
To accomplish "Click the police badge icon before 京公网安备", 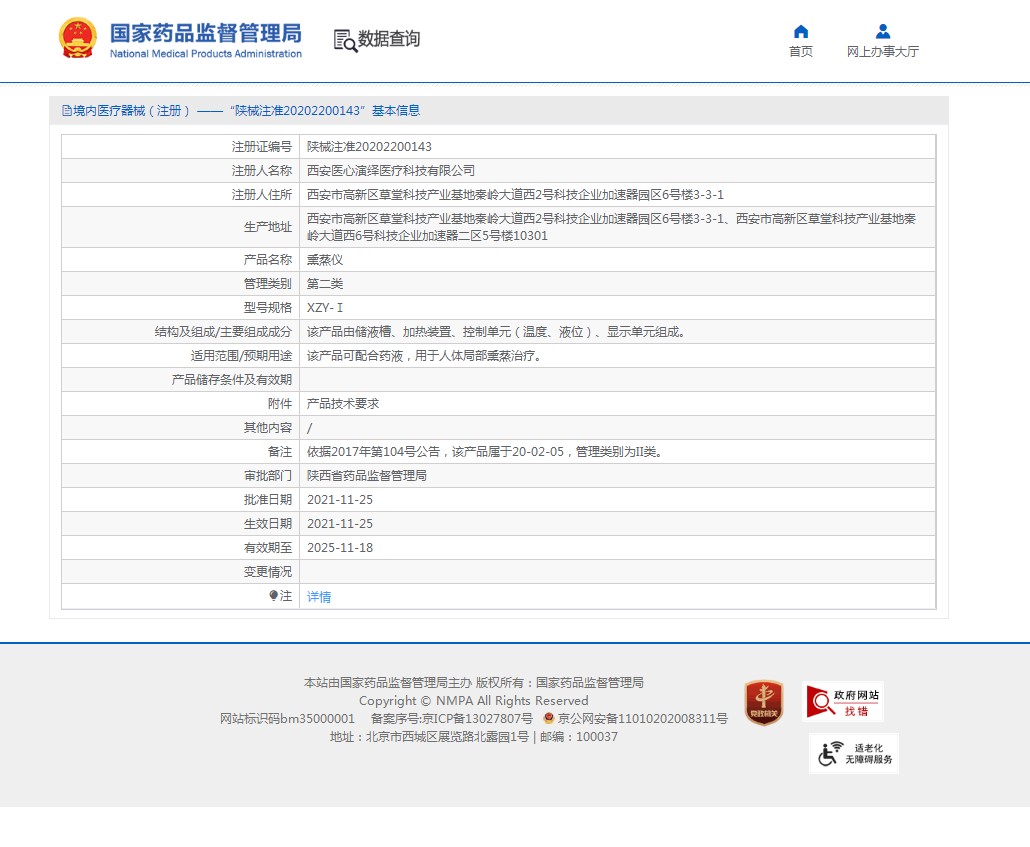I will [549, 718].
